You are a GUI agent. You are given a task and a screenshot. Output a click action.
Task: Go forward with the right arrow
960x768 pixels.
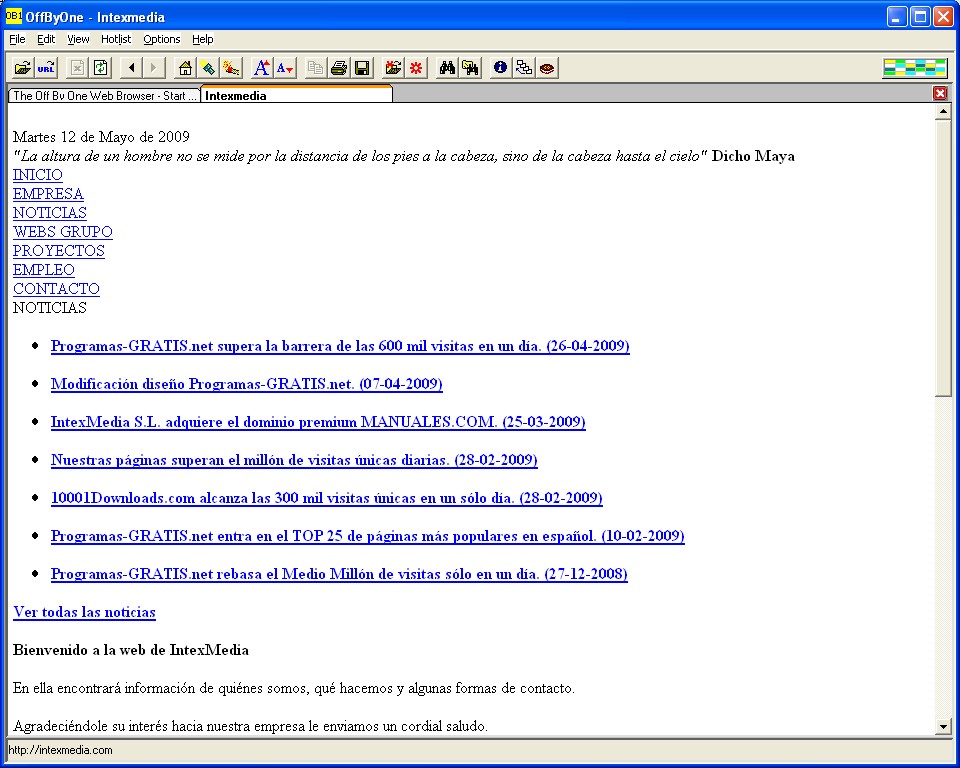pyautogui.click(x=154, y=67)
